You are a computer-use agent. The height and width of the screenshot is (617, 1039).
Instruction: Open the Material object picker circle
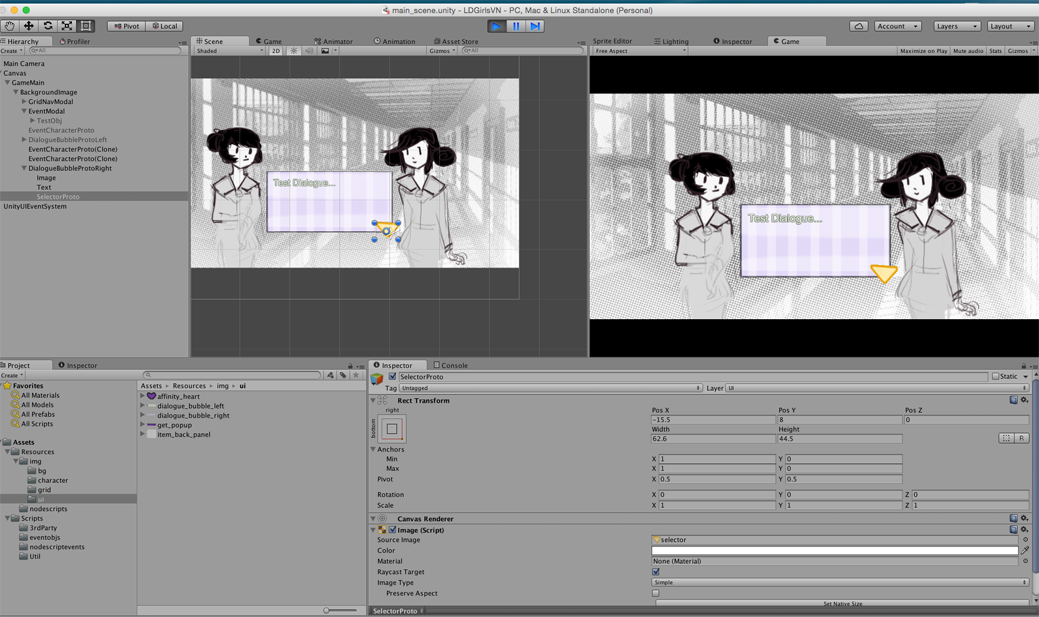1025,561
